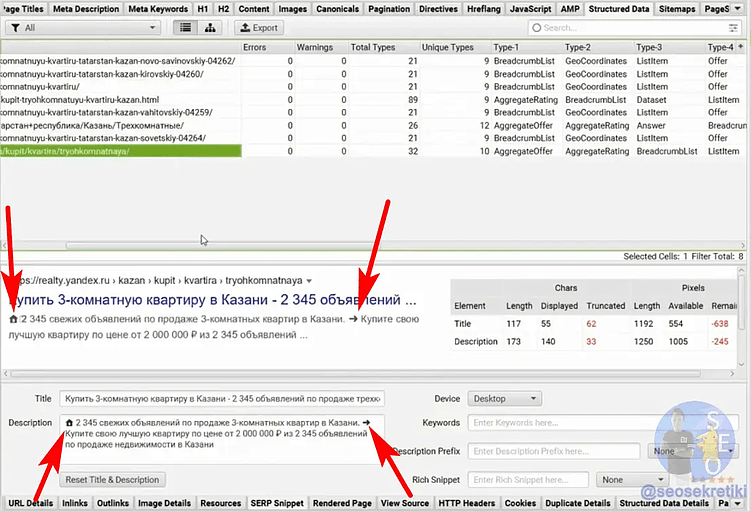The image size is (751, 512).
Task: Switch to the H1 tab
Action: (x=203, y=9)
